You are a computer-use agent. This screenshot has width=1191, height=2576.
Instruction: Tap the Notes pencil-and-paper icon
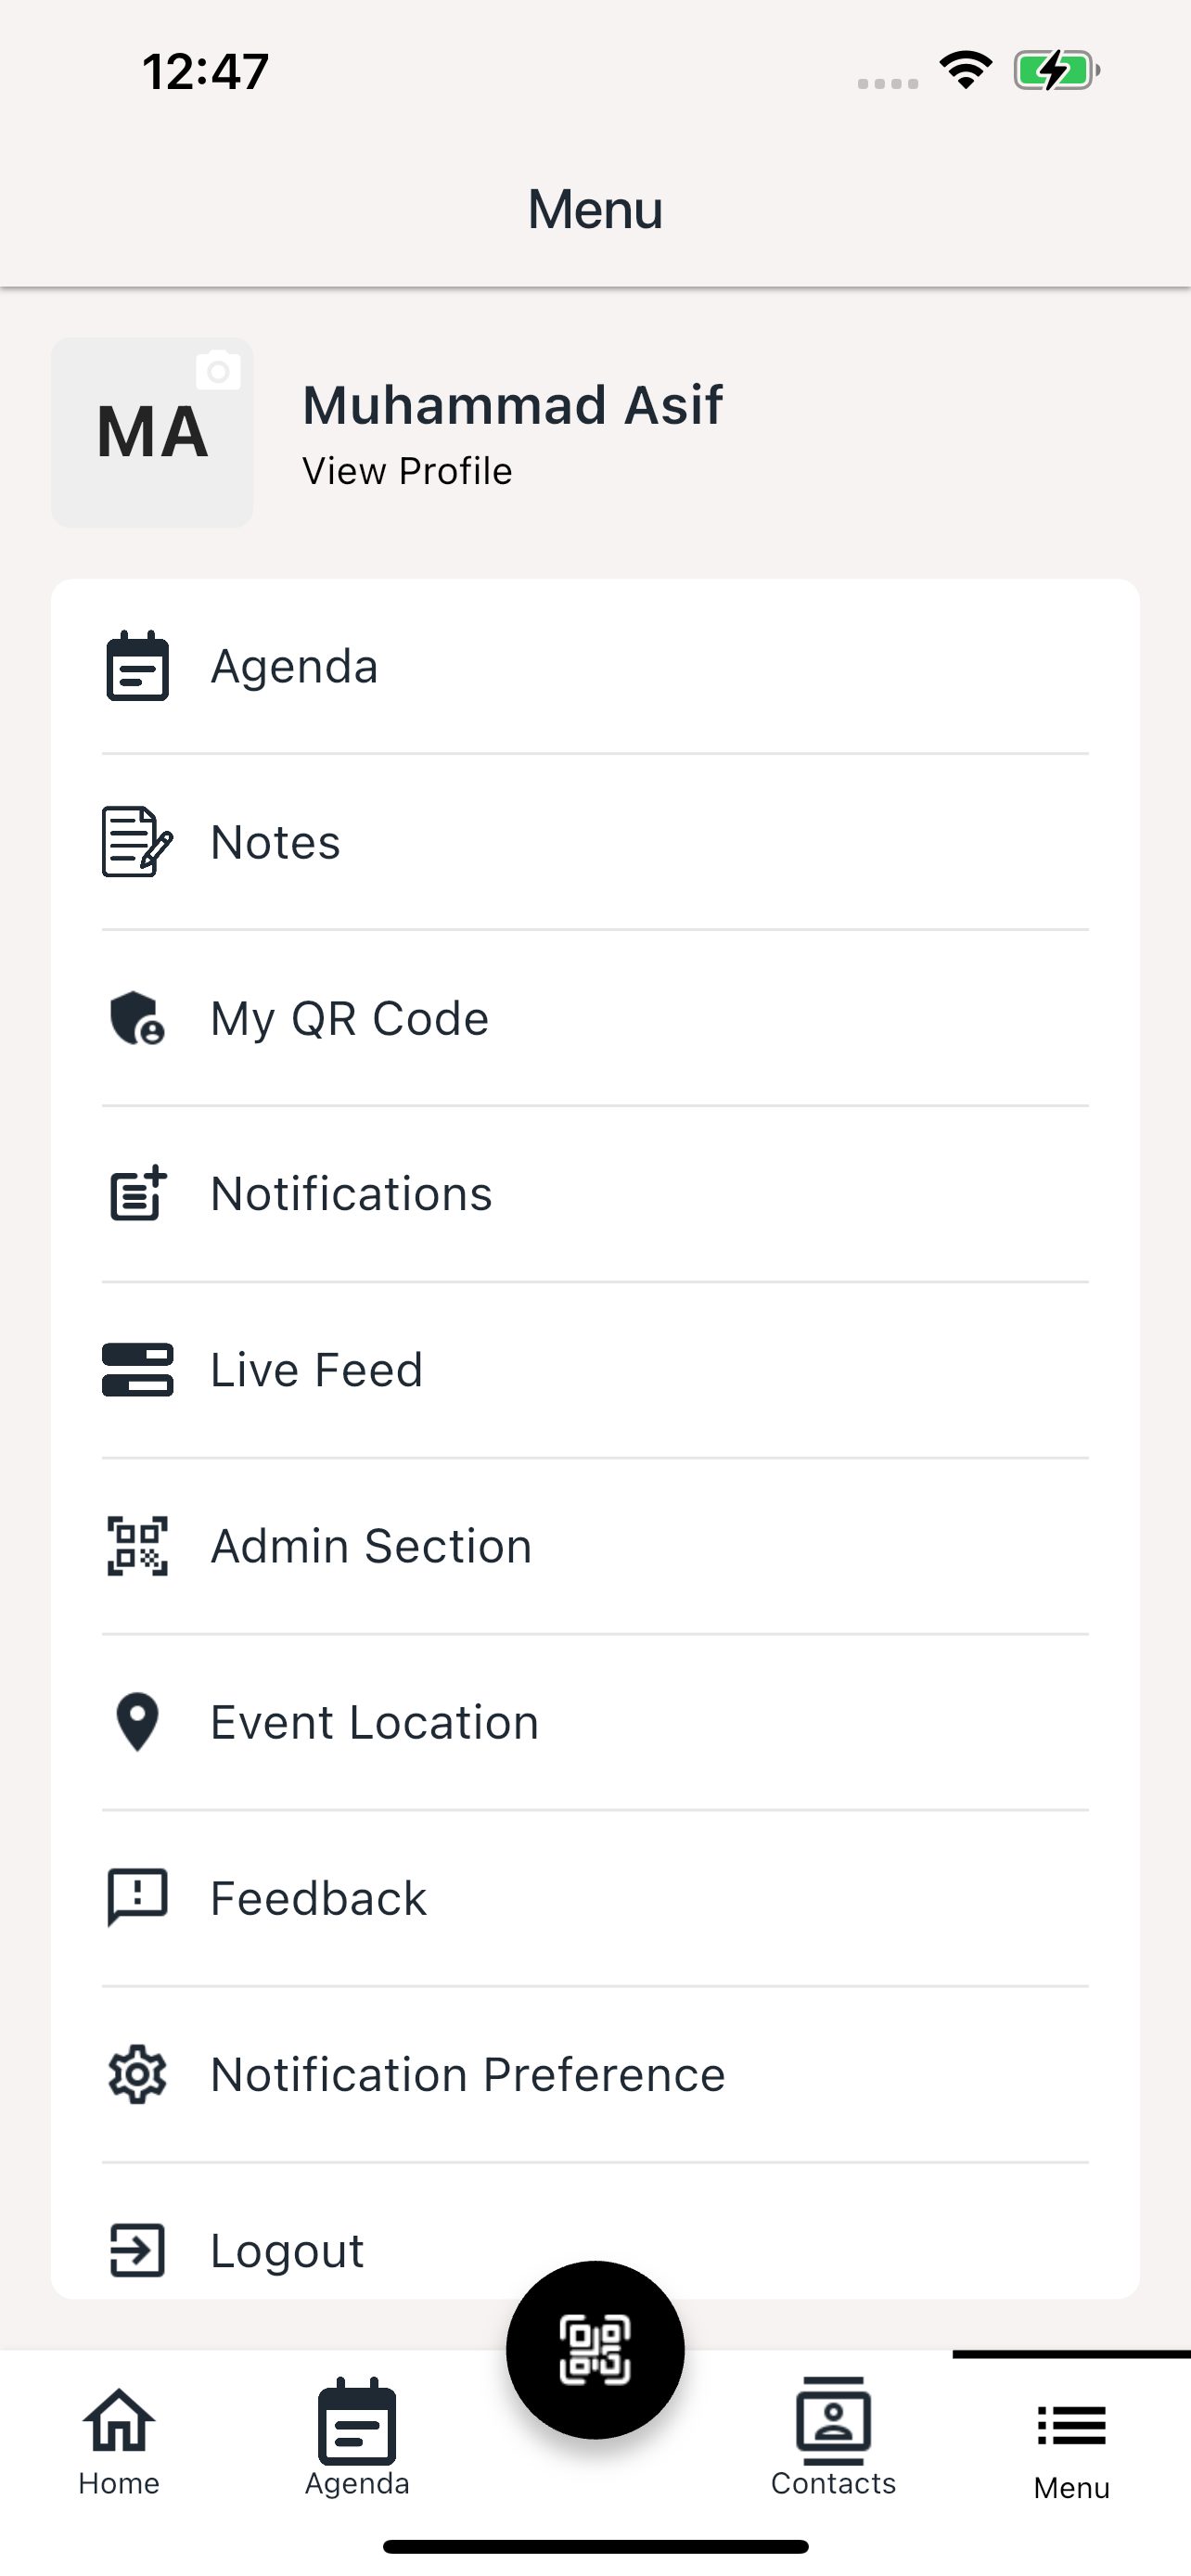click(138, 842)
